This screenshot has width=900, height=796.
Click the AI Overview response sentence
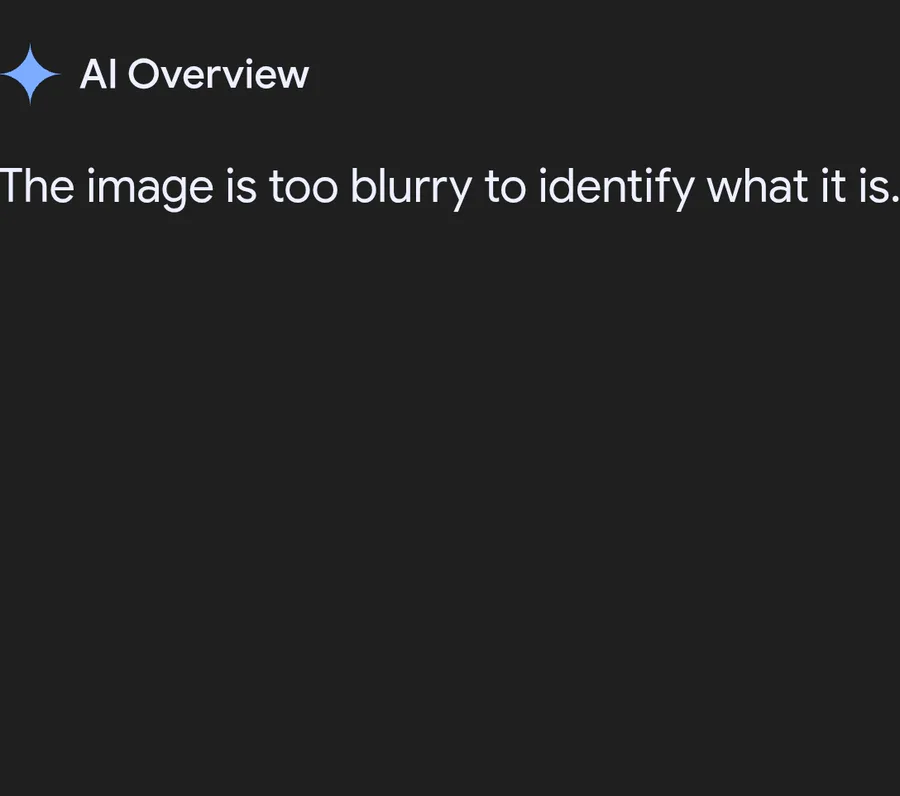point(448,187)
